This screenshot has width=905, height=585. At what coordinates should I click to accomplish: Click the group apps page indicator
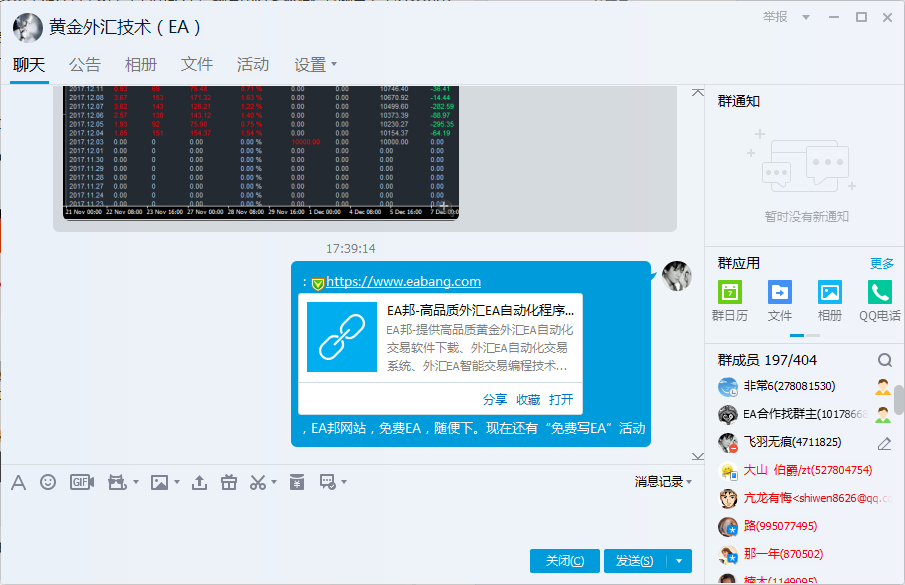pos(805,335)
